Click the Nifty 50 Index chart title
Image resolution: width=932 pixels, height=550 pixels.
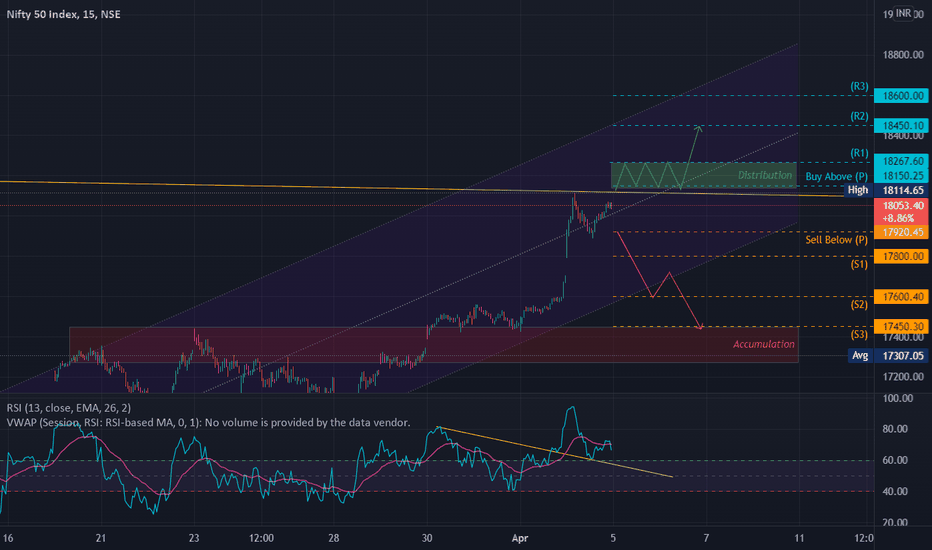click(x=64, y=14)
